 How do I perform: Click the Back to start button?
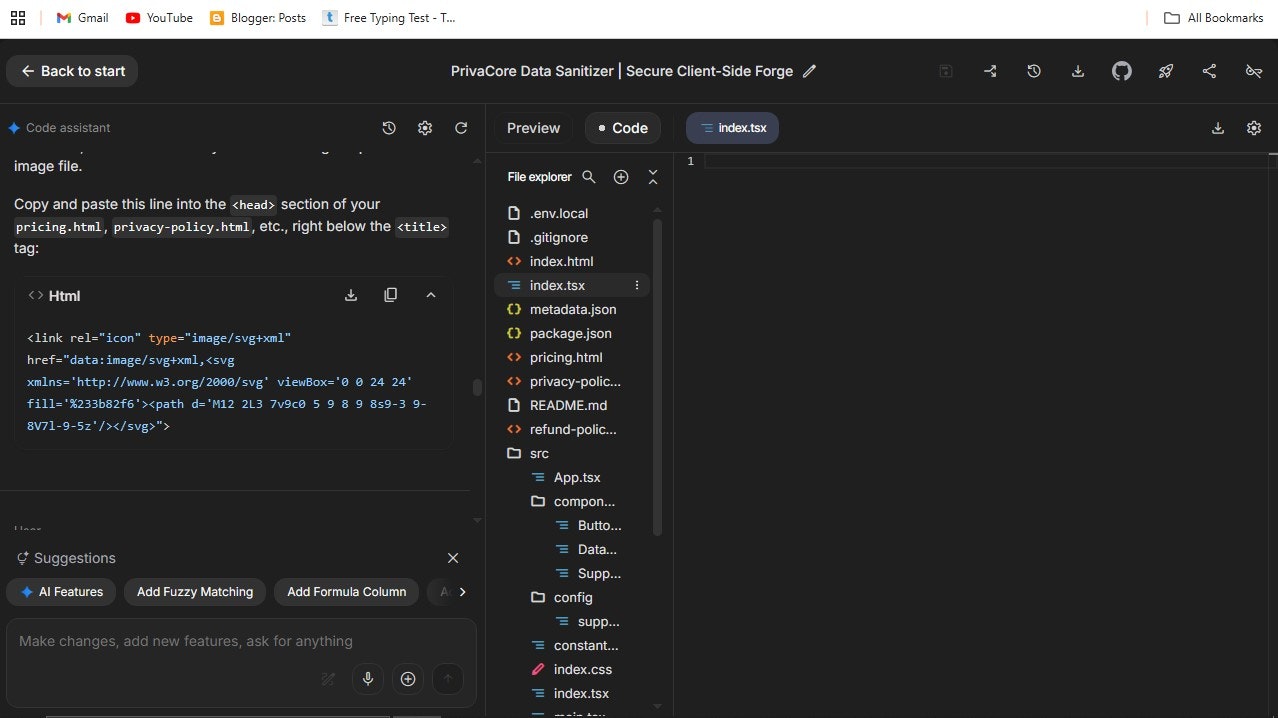coord(72,71)
